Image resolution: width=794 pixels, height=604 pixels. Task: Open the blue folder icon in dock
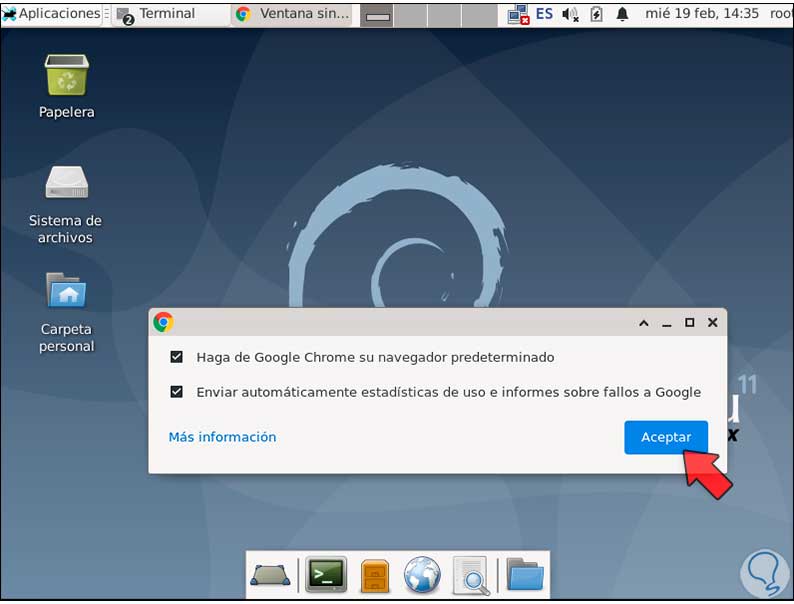tap(525, 574)
